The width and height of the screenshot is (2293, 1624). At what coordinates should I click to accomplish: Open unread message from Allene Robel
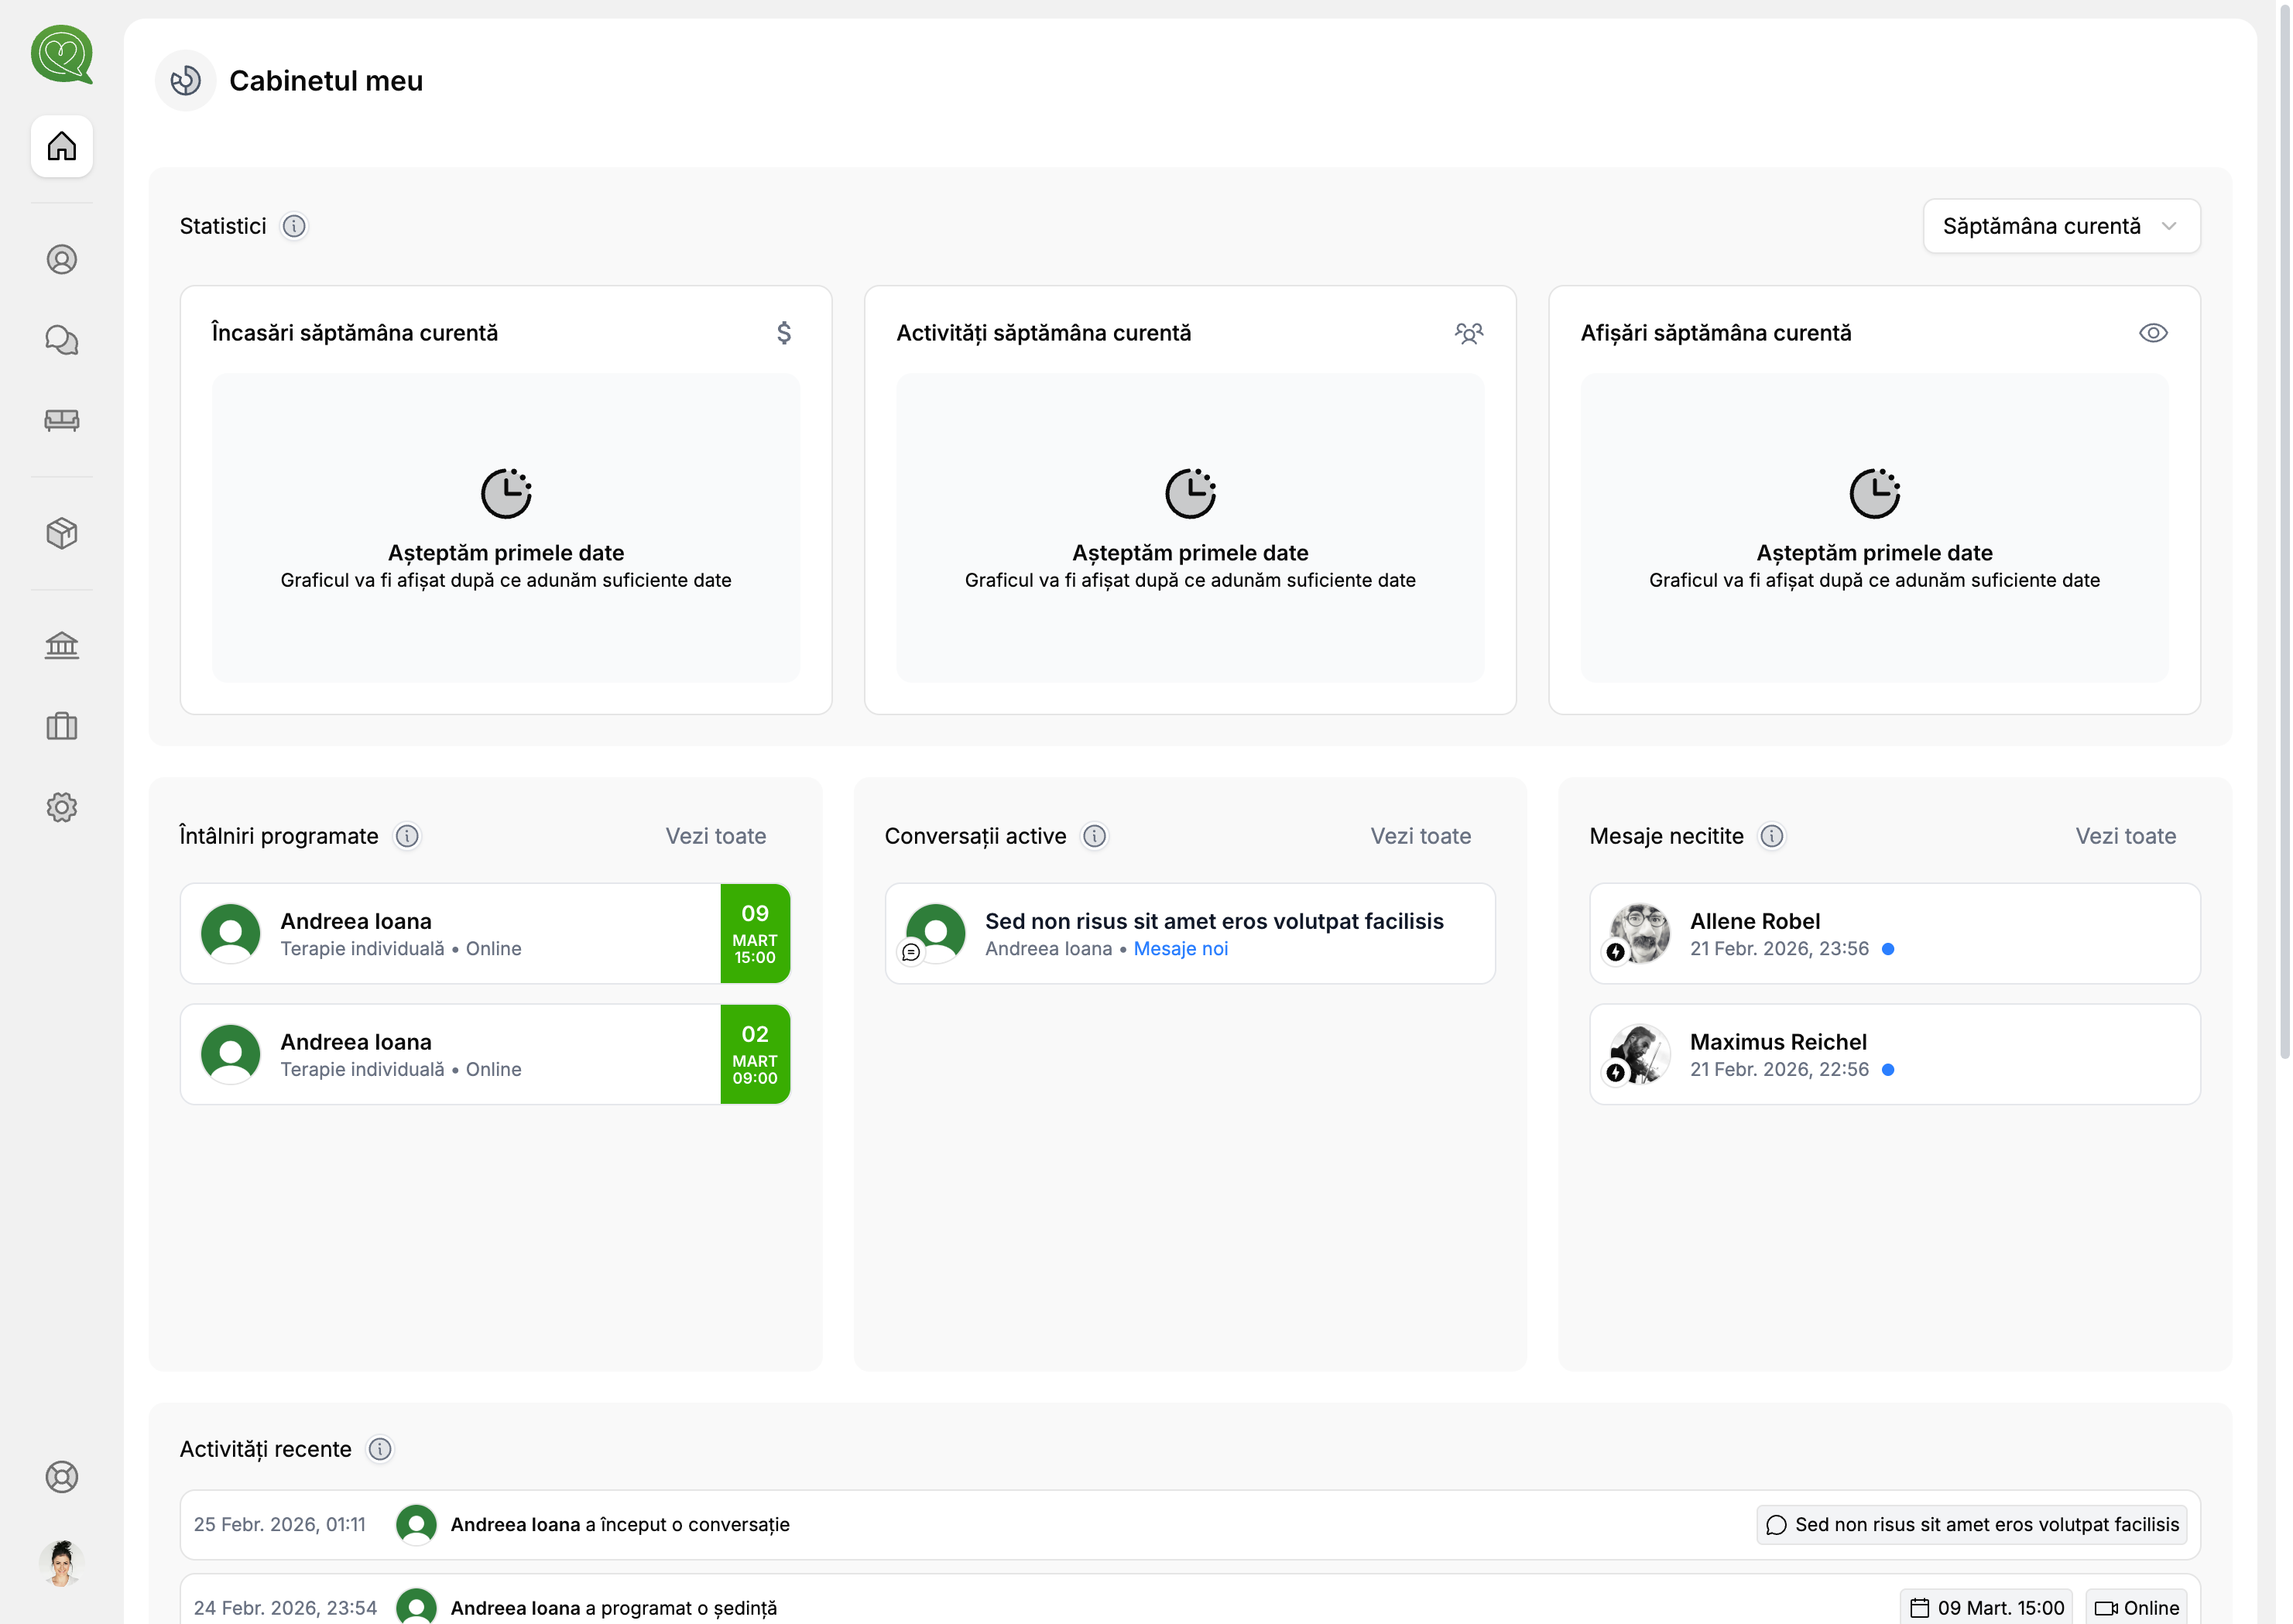pos(1894,933)
